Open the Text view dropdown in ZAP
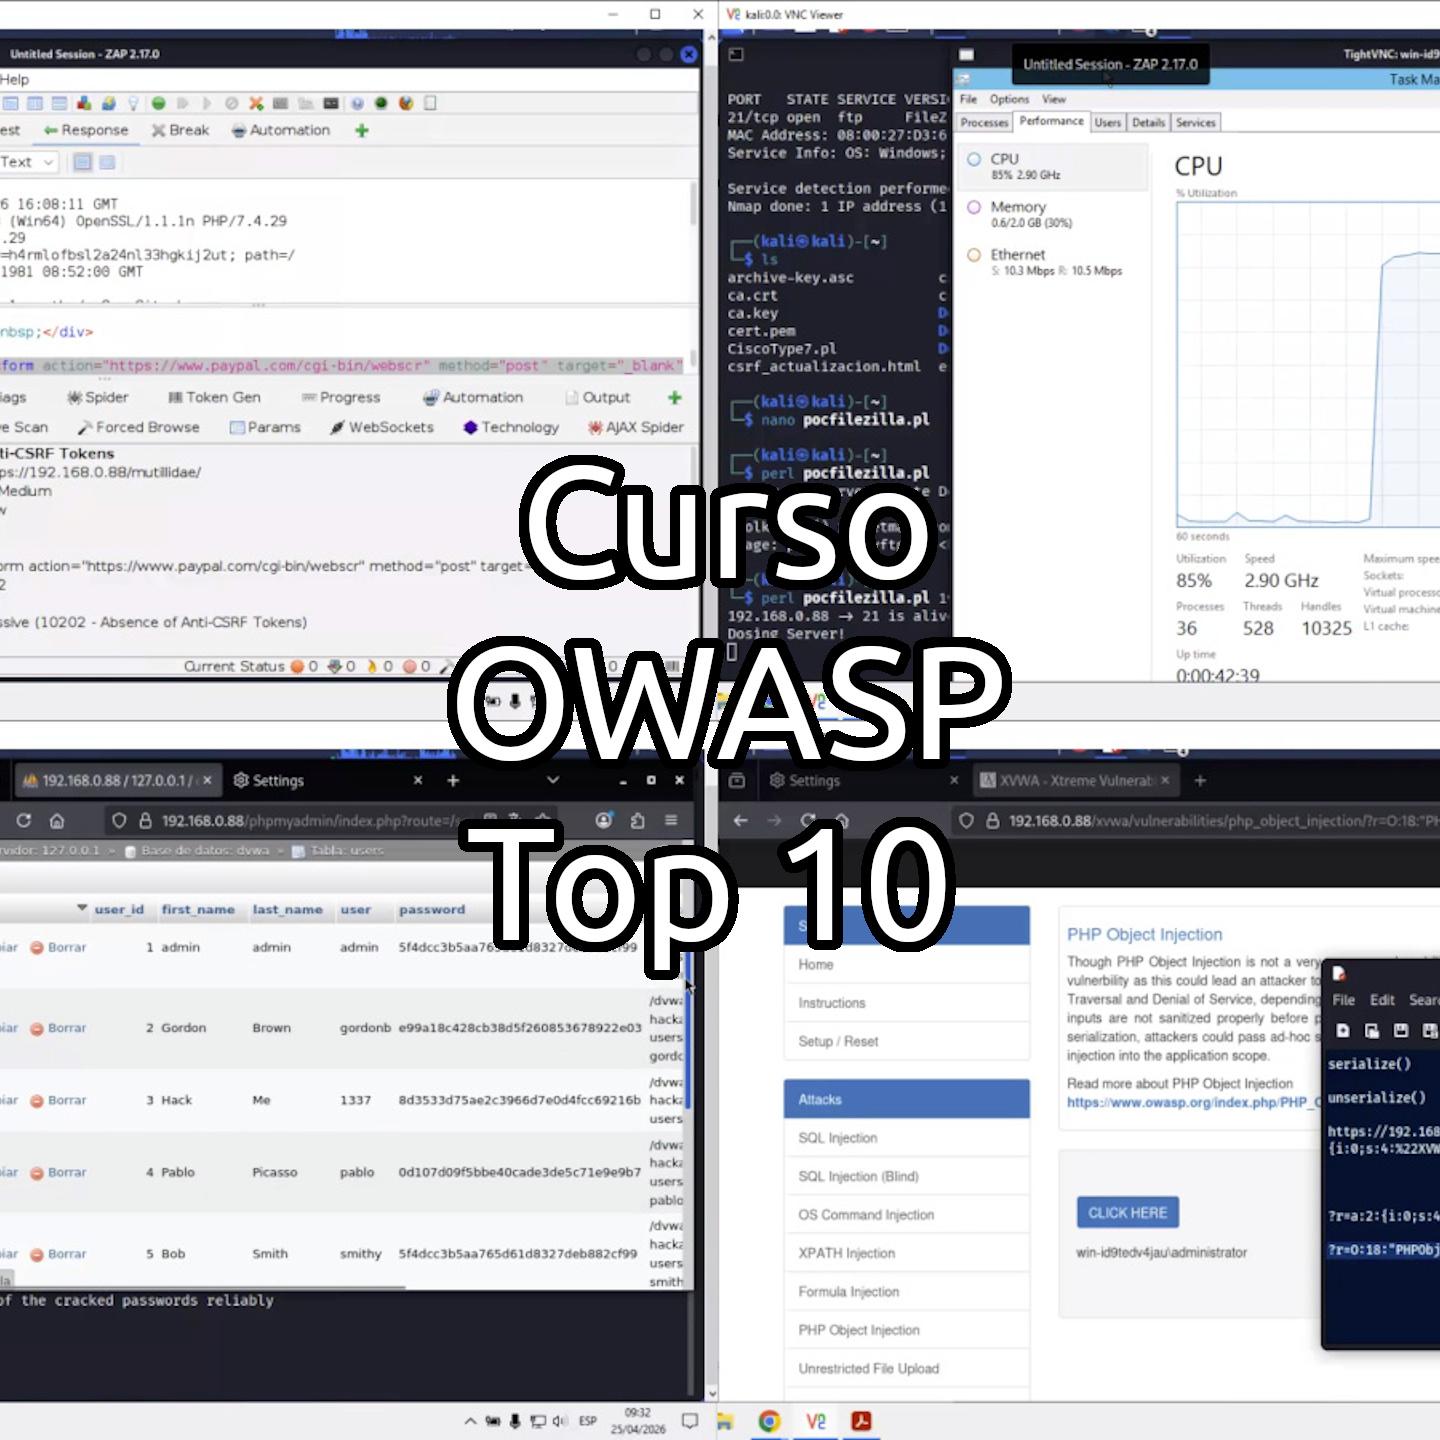This screenshot has width=1440, height=1440. pyautogui.click(x=27, y=162)
